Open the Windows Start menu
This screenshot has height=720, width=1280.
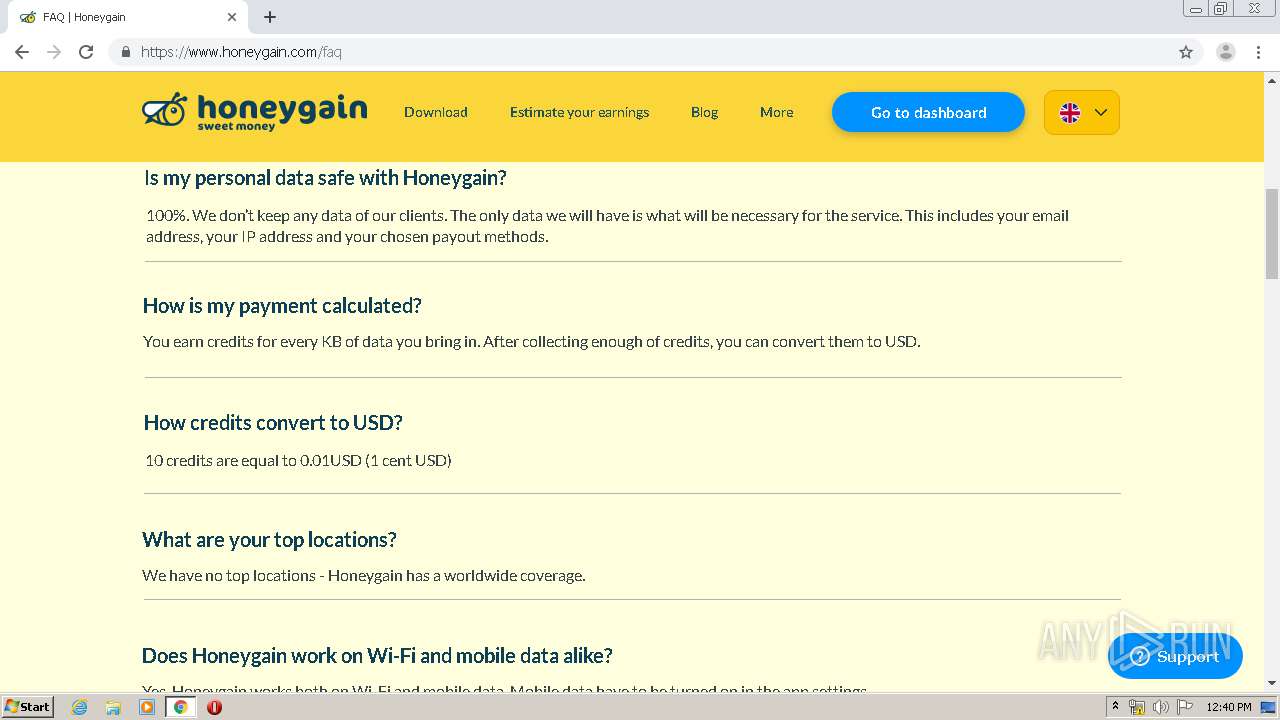(28, 706)
